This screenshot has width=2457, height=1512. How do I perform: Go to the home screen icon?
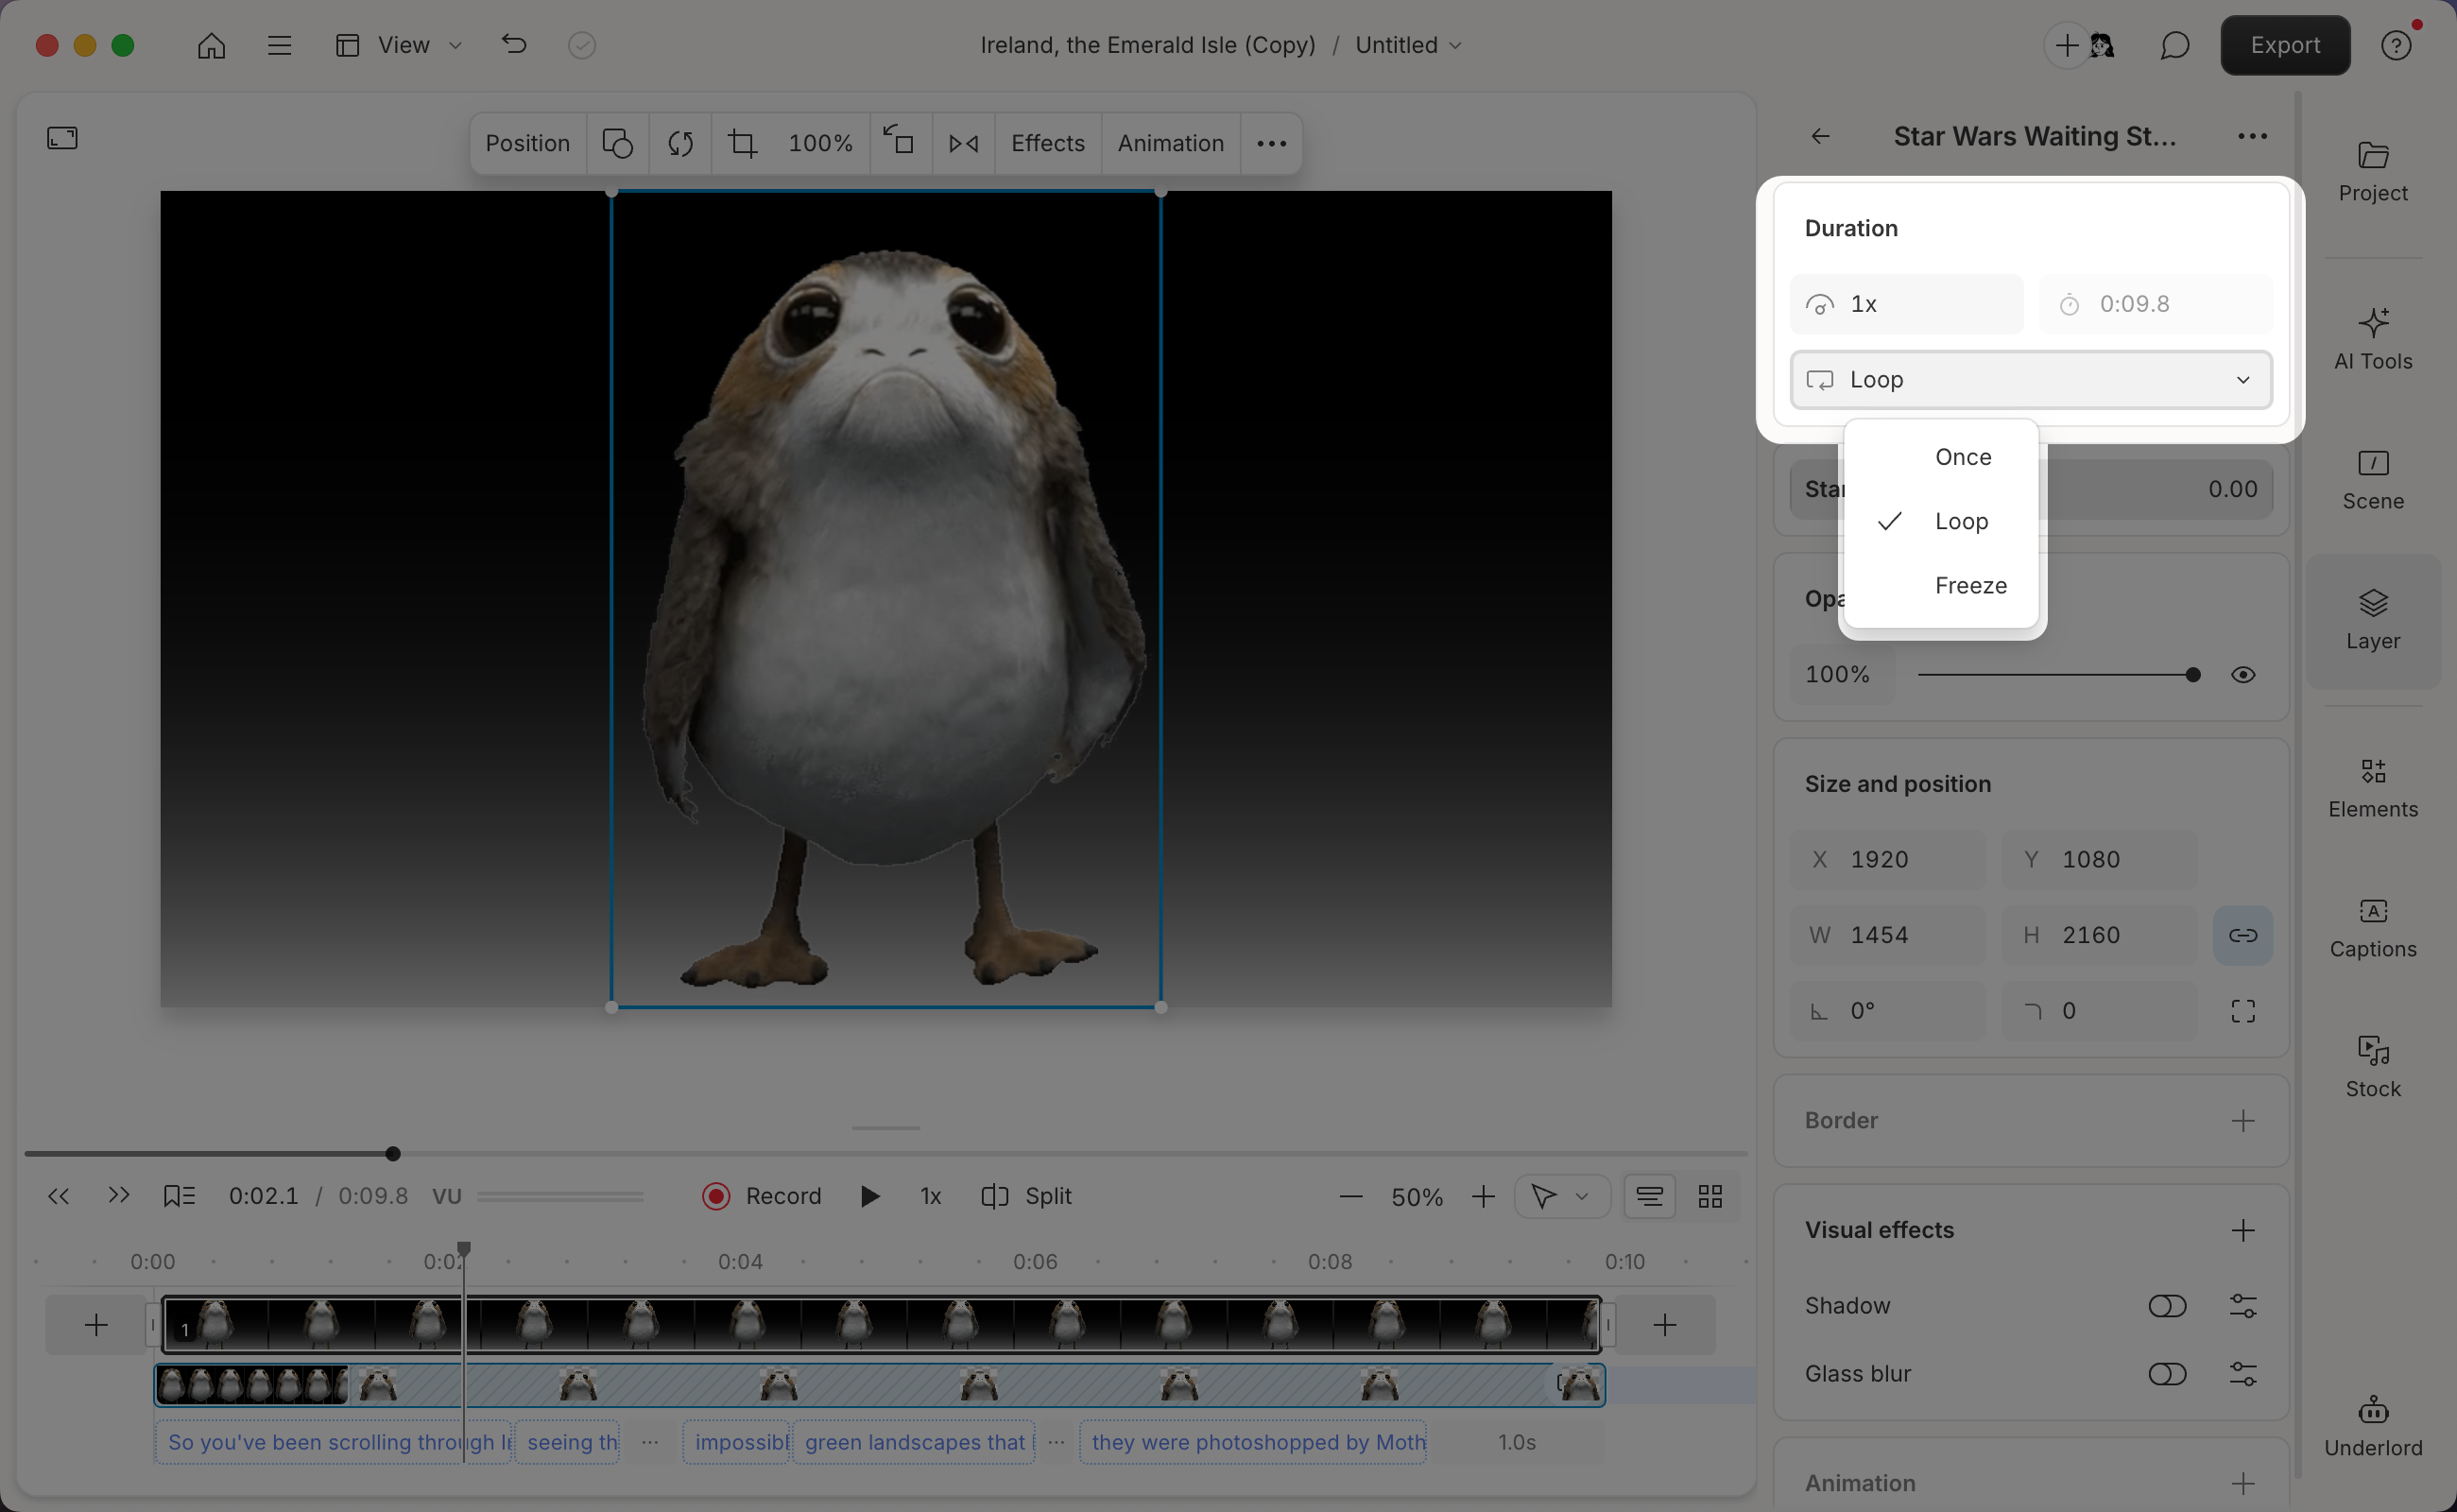coord(211,45)
